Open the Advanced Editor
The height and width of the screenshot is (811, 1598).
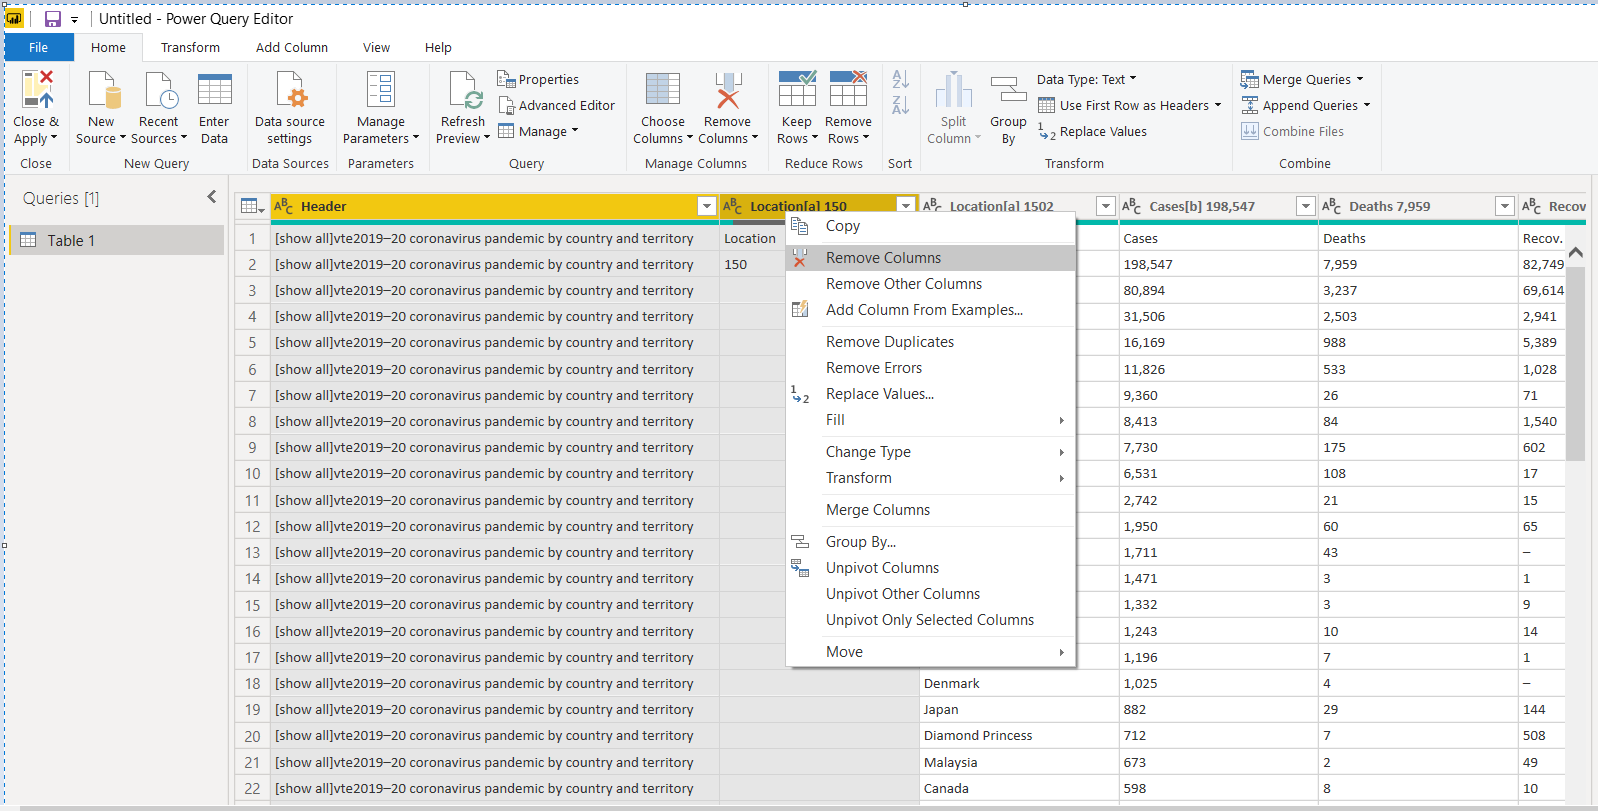[x=557, y=105]
